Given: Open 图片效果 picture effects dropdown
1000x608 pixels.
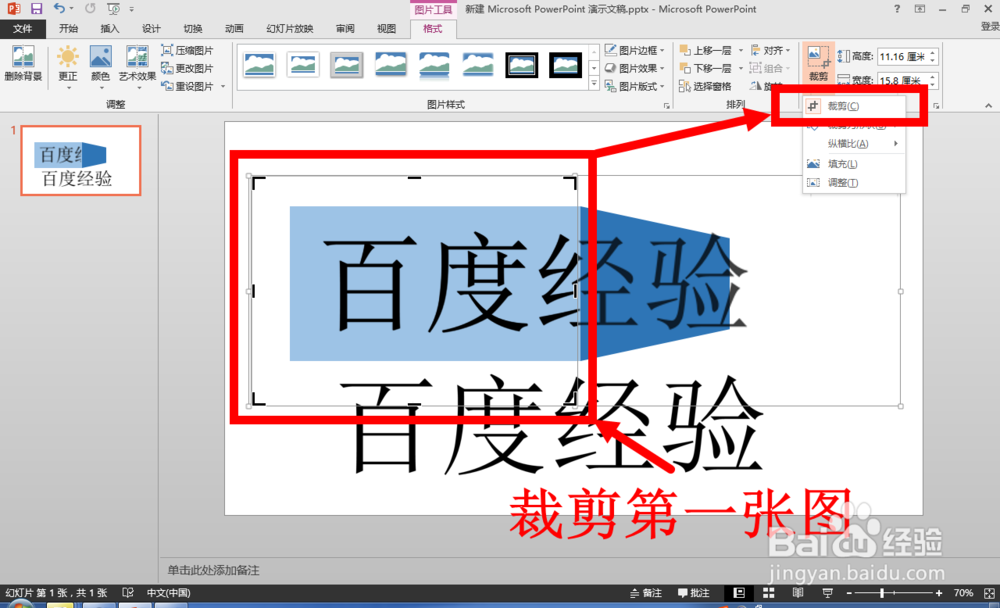Looking at the screenshot, I should pyautogui.click(x=635, y=68).
